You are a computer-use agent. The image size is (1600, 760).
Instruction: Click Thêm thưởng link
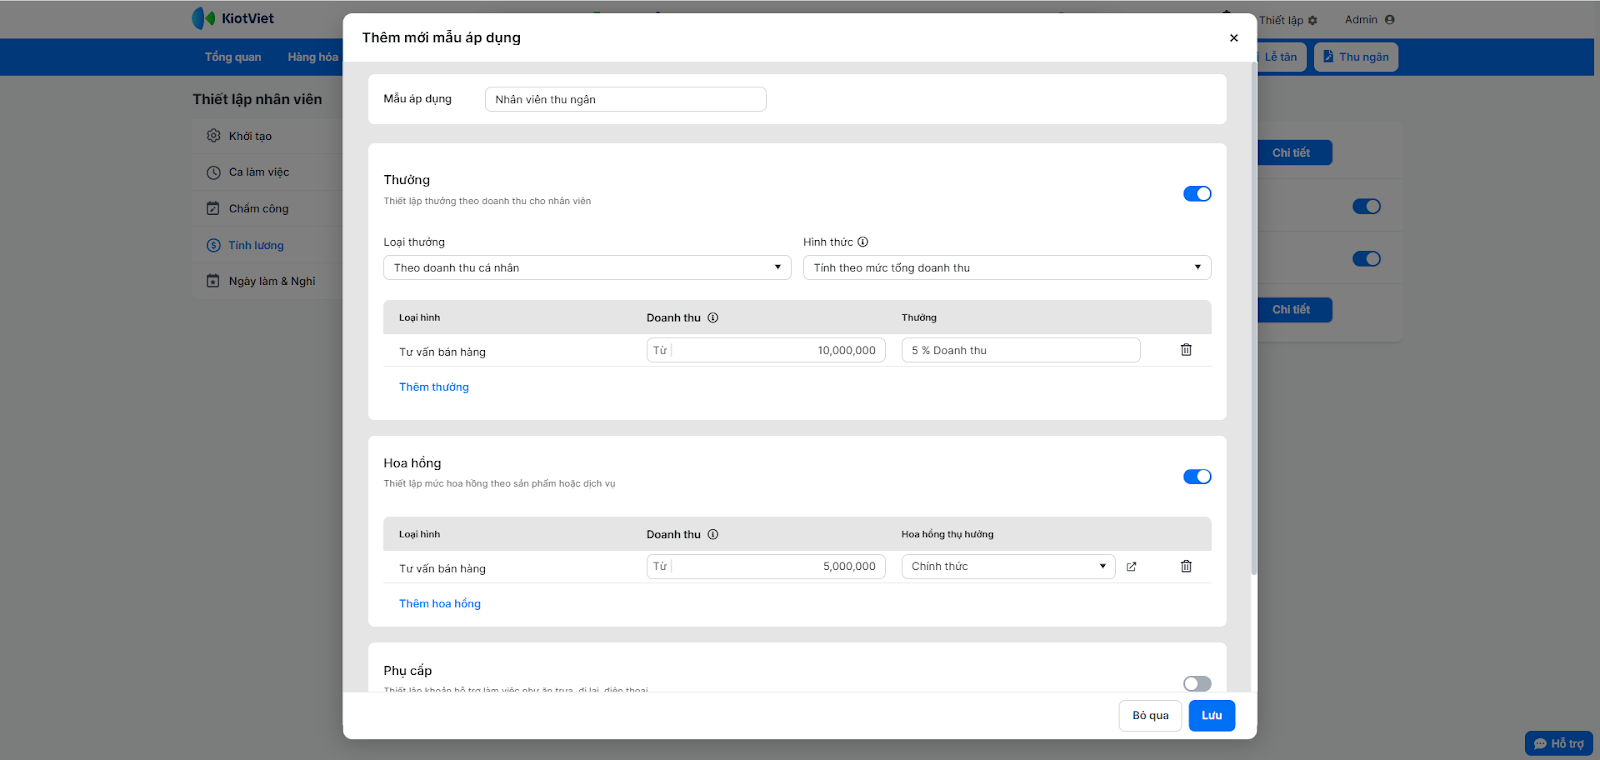pyautogui.click(x=434, y=387)
